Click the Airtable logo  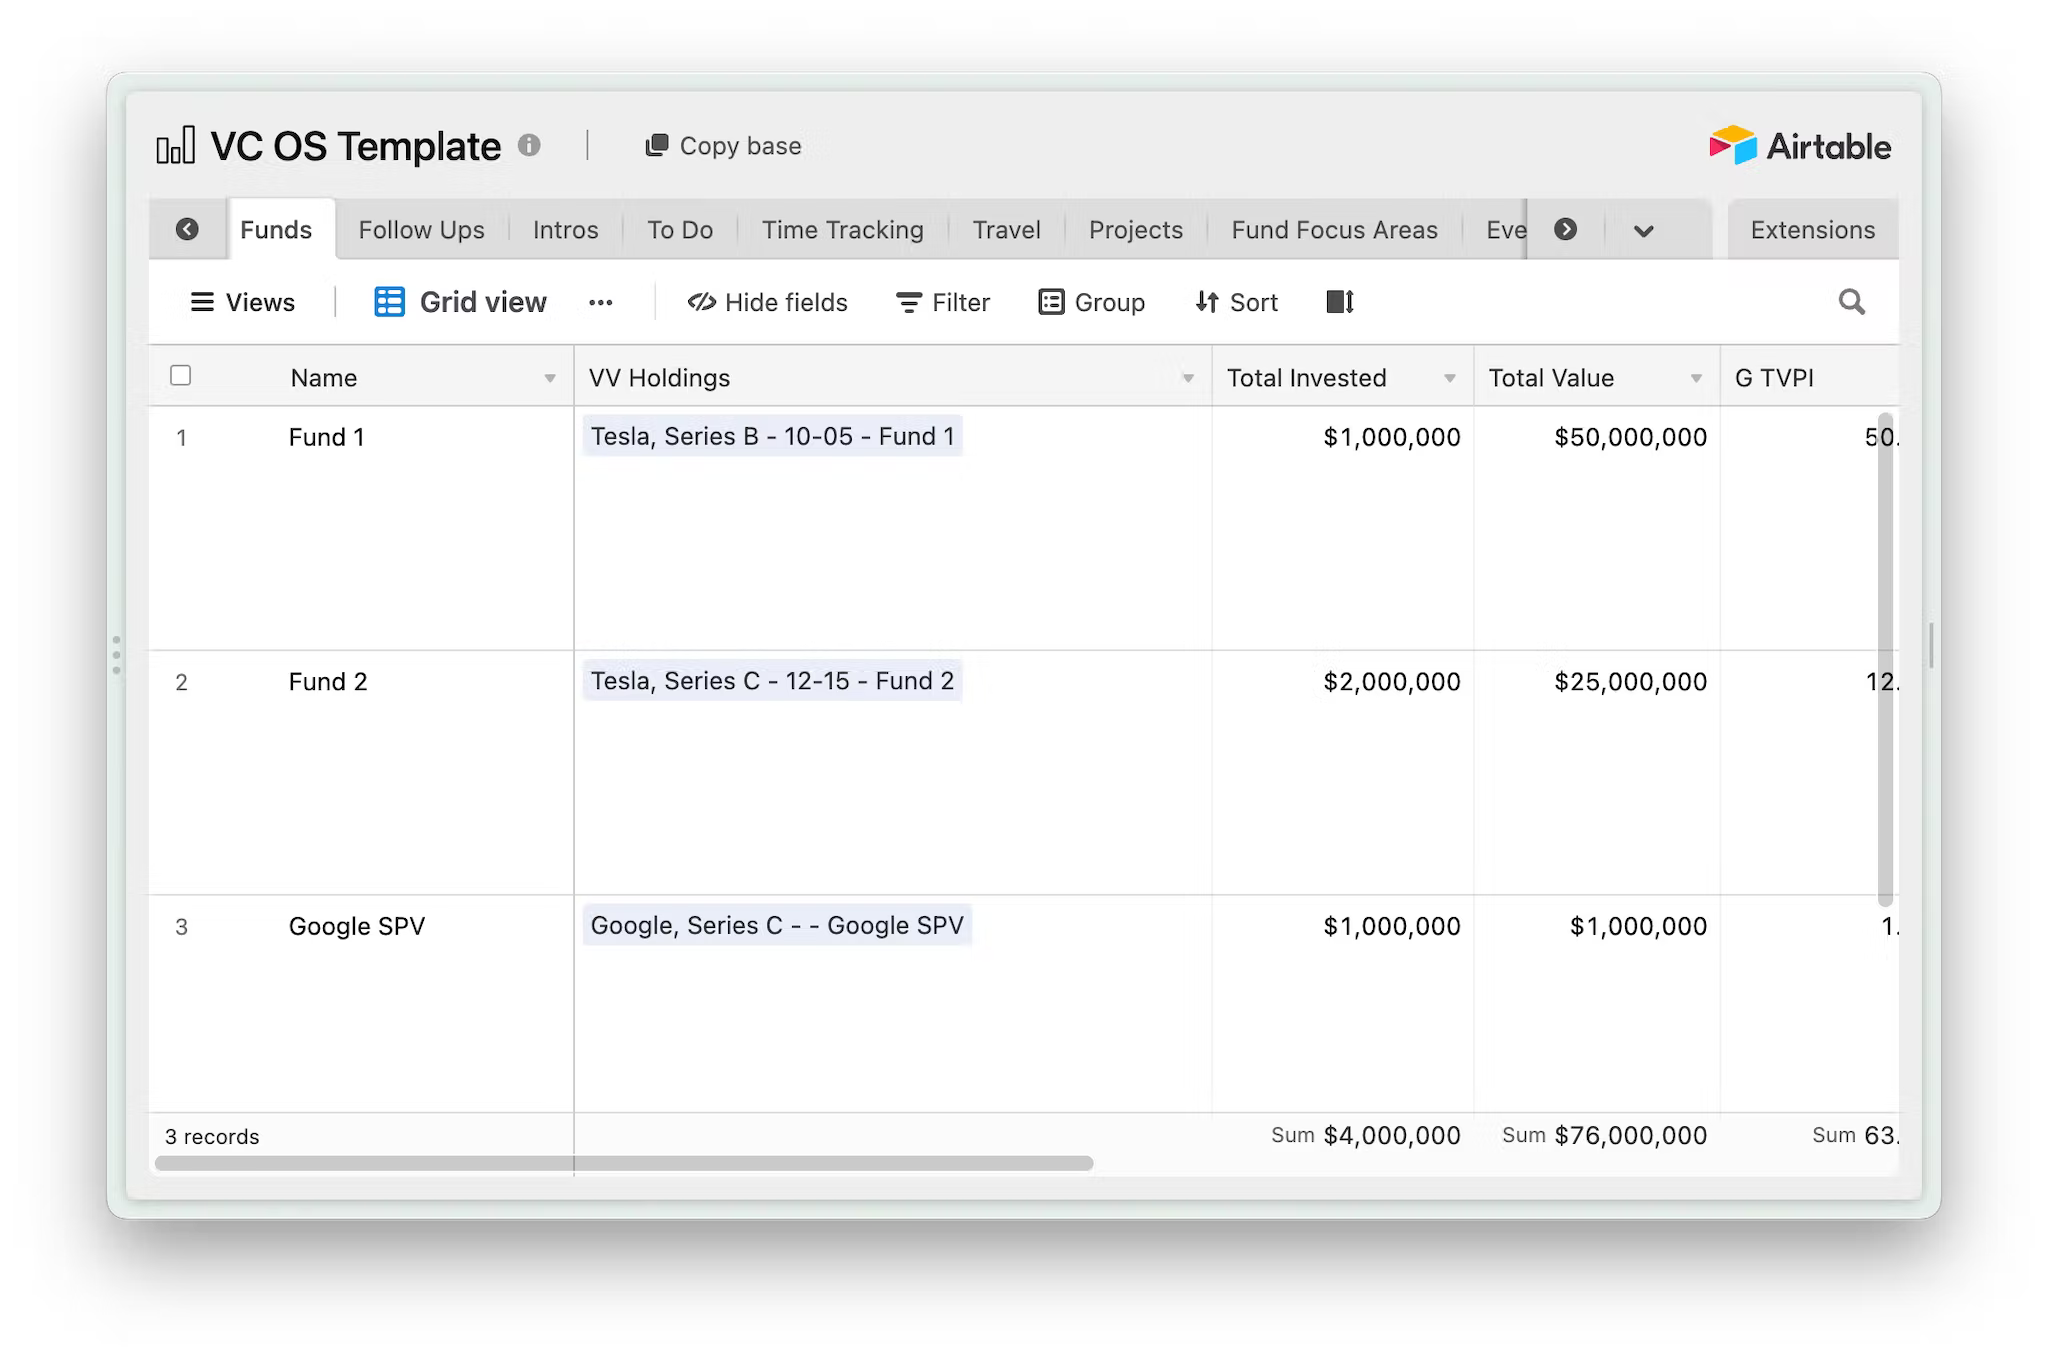click(1800, 146)
